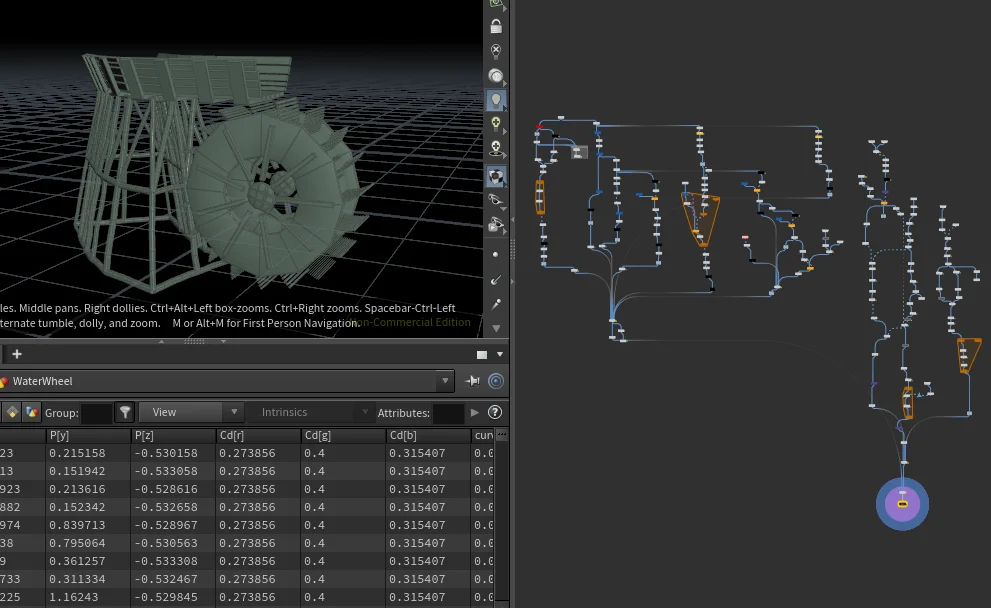Select the highlighted light bulb lighting icon
991x608 pixels.
[x=496, y=100]
